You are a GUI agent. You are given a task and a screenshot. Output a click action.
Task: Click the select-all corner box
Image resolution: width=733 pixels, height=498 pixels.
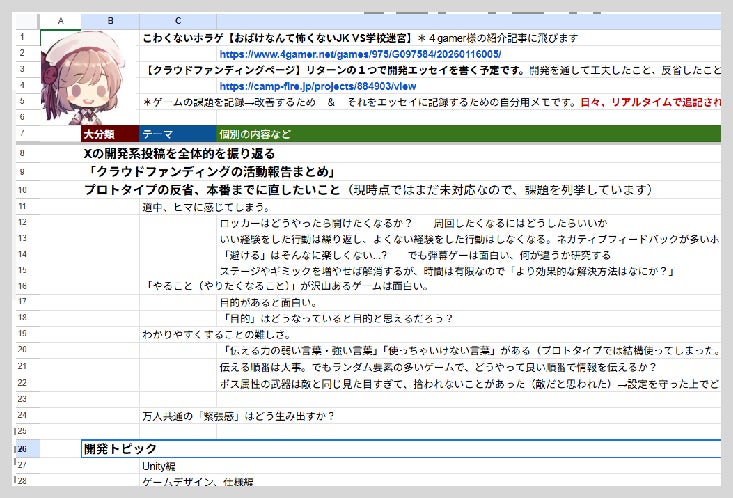[21, 21]
